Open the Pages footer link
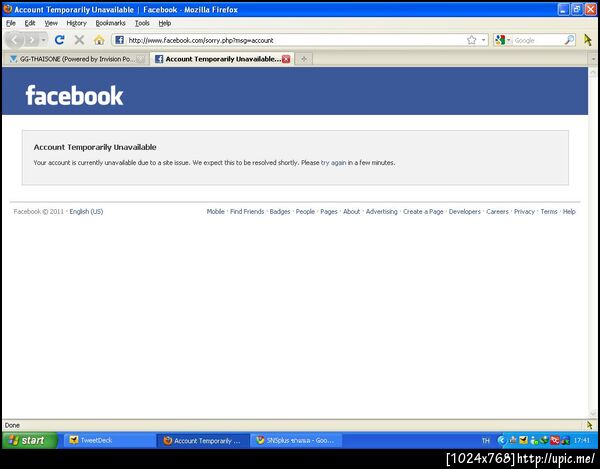The width and height of the screenshot is (600, 469). click(x=329, y=212)
